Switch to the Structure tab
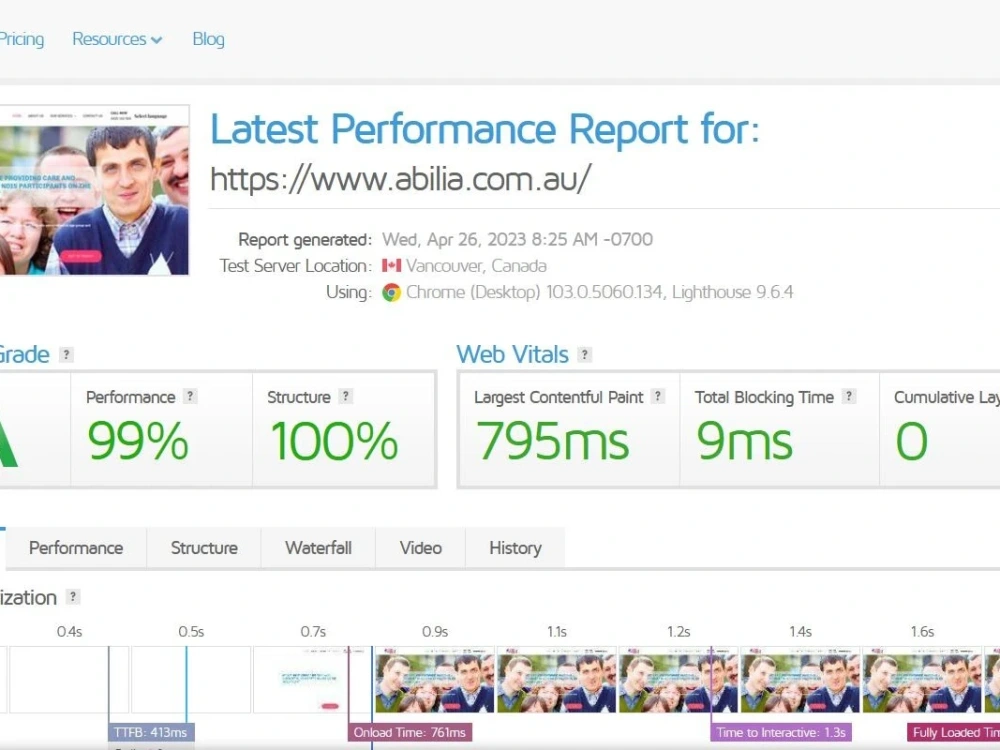Viewport: 1000px width, 750px height. tap(204, 548)
